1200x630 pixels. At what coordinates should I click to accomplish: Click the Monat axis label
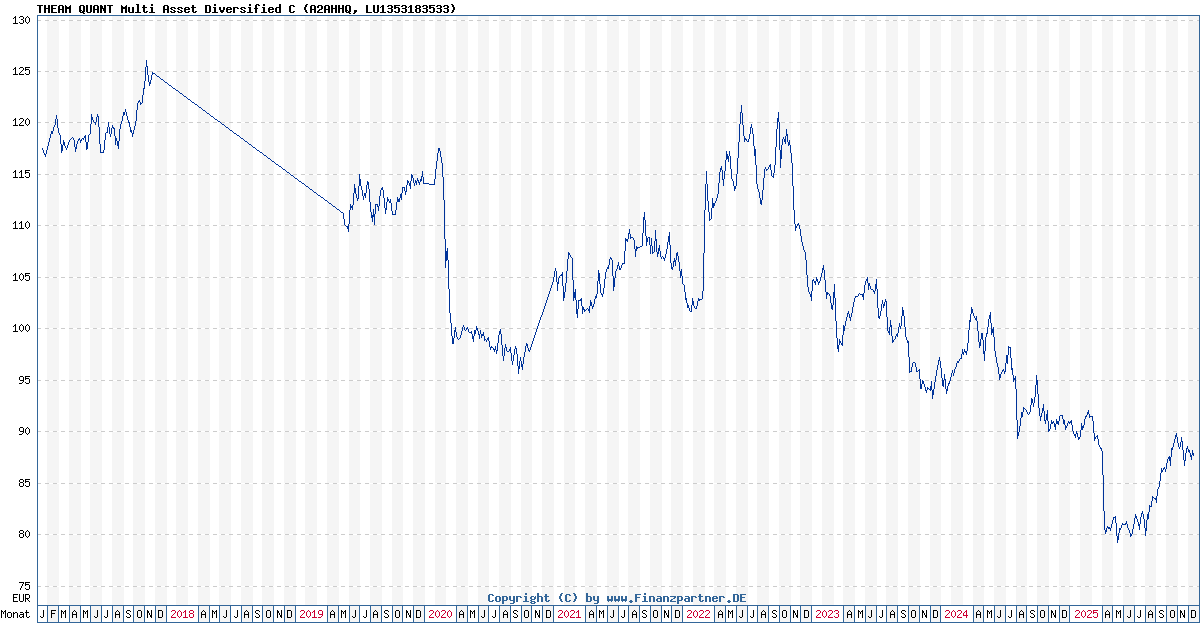pos(15,615)
